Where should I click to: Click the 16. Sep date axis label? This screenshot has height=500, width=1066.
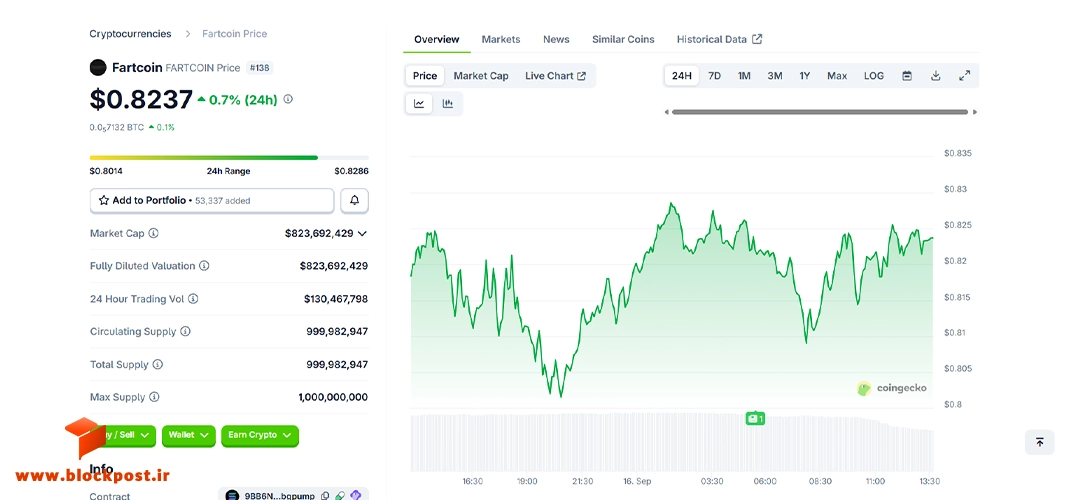click(637, 481)
